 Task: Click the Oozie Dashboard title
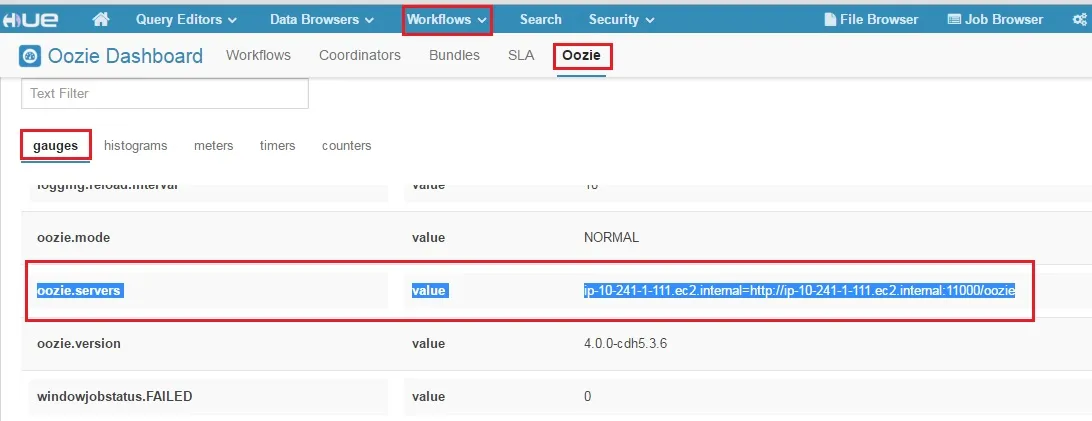tap(125, 56)
